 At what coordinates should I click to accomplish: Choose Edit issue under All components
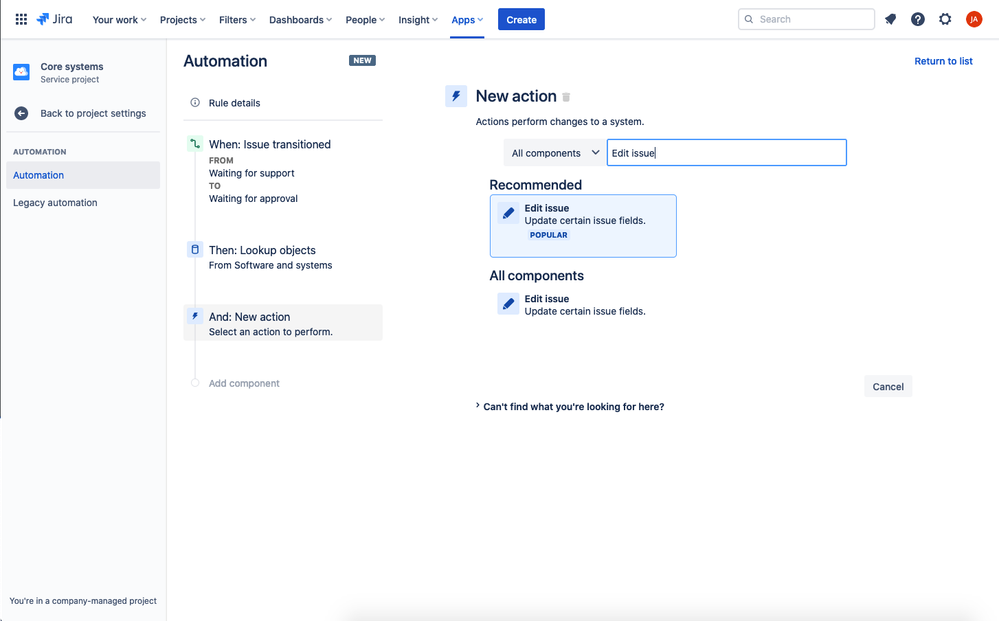click(x=583, y=304)
